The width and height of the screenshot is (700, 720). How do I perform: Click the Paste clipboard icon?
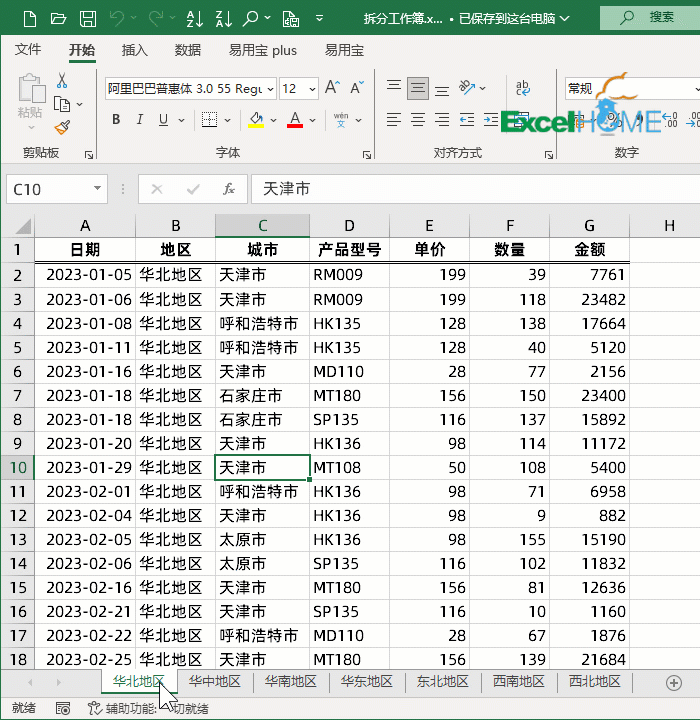31,88
